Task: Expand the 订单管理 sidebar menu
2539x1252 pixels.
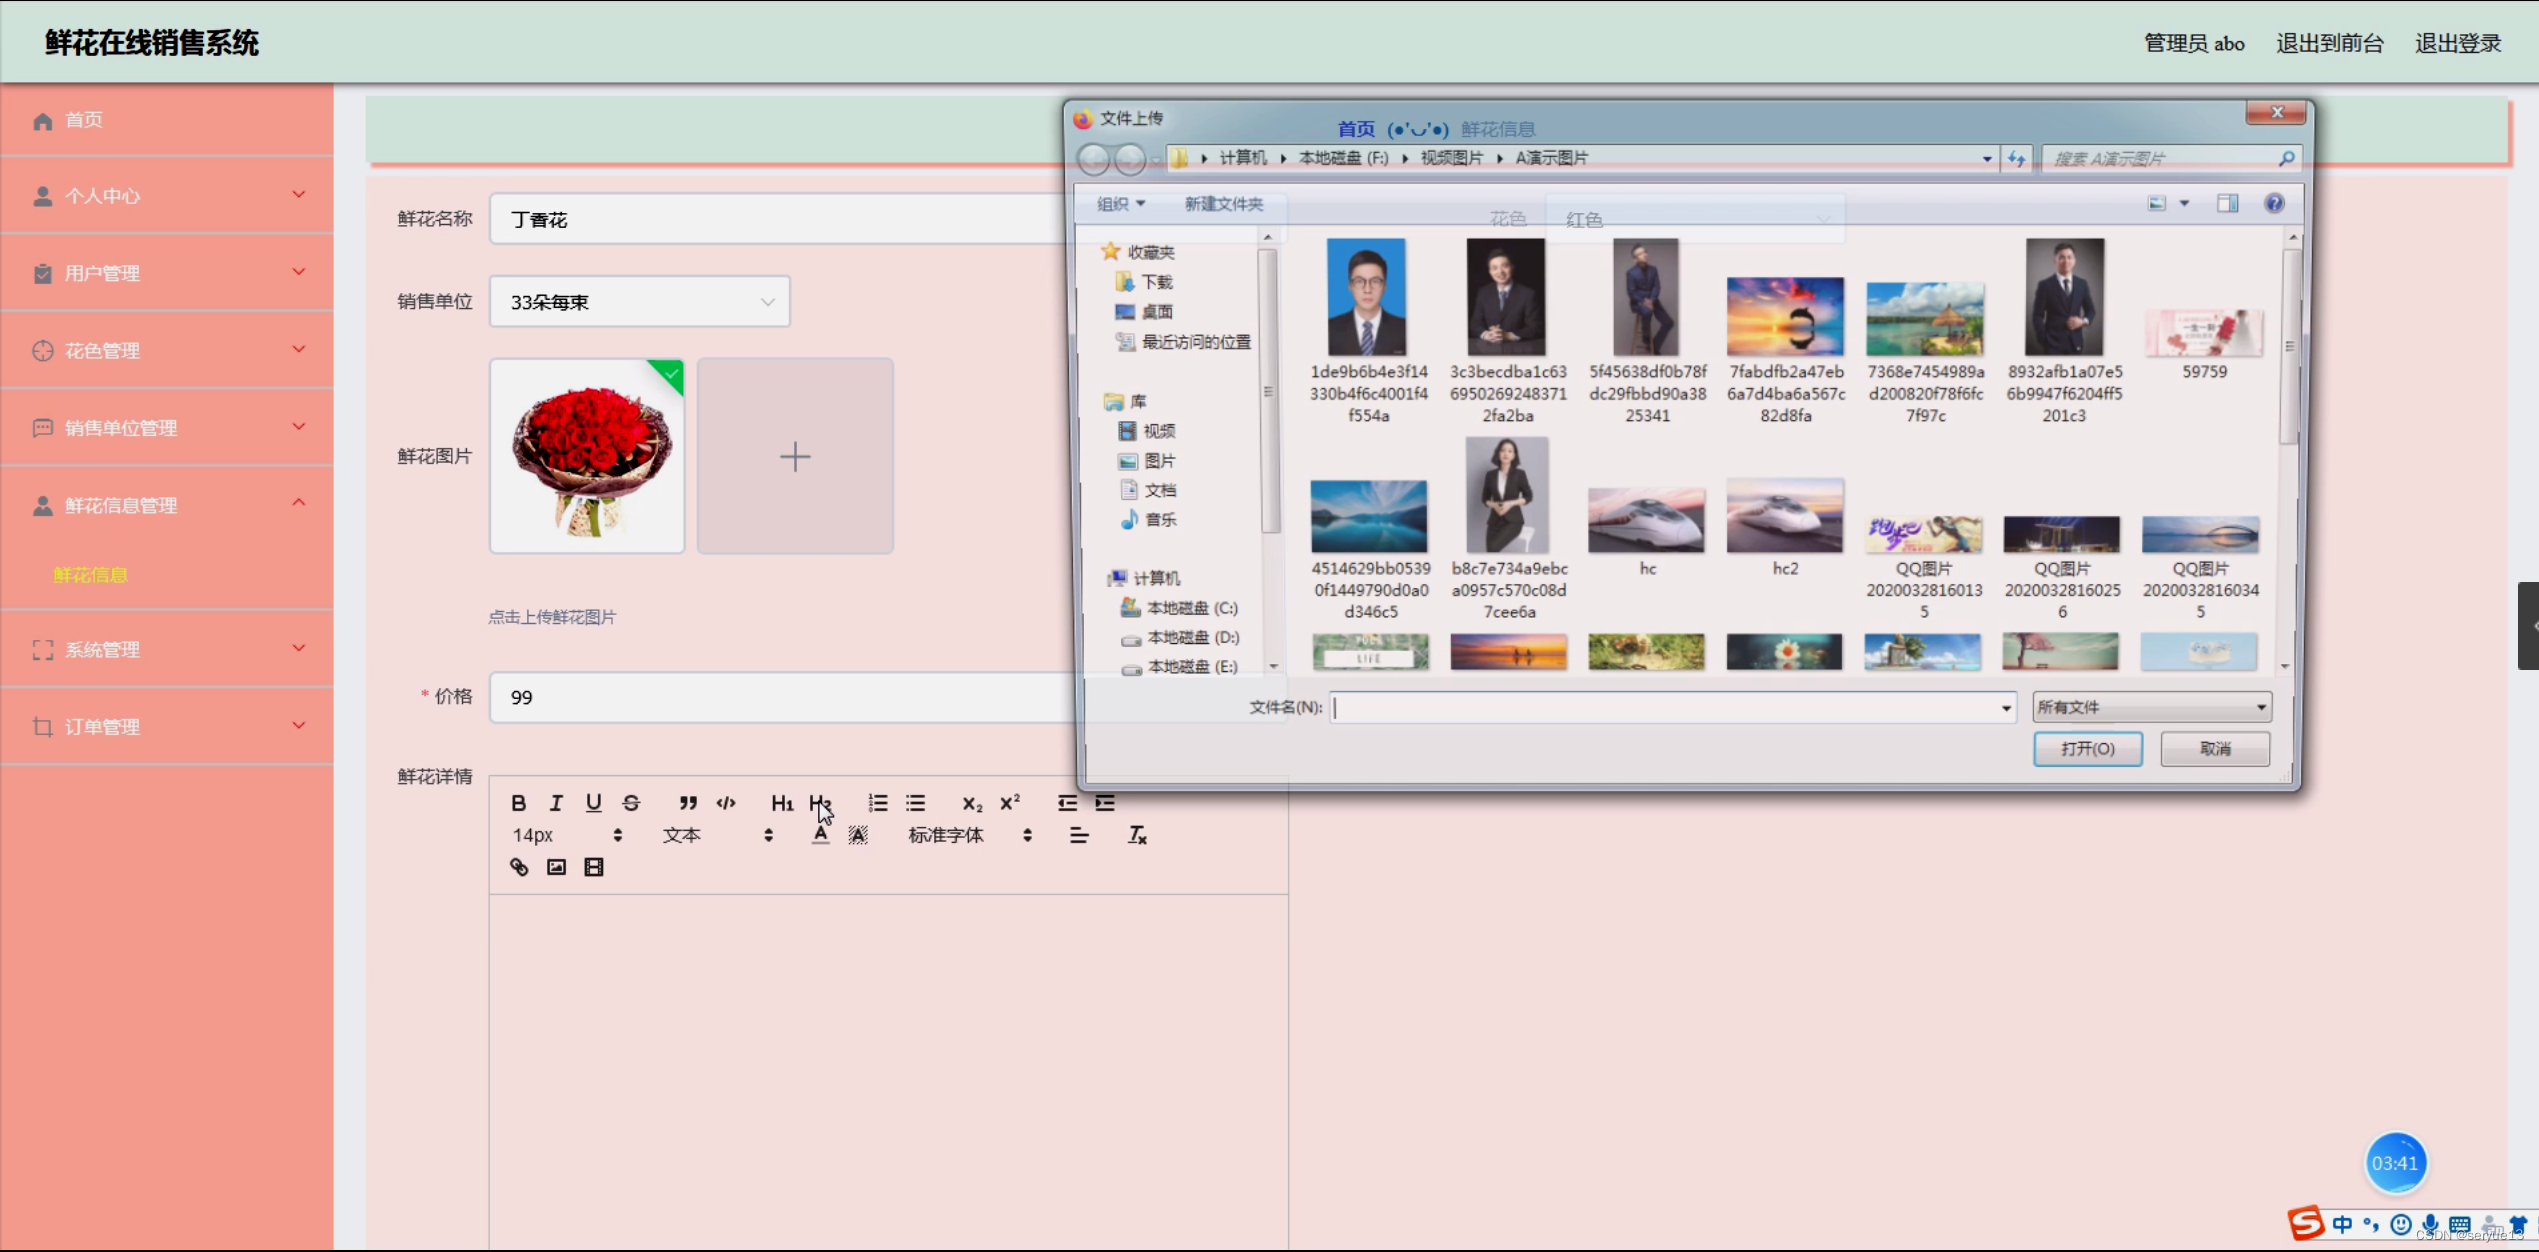Action: click(167, 727)
